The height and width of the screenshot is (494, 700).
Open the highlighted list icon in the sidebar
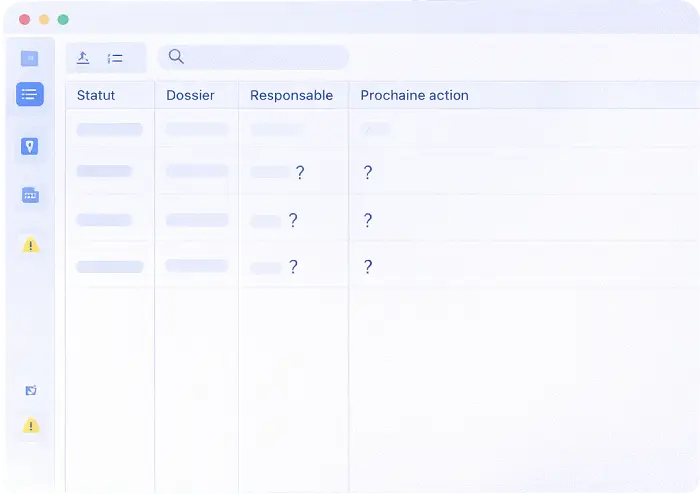click(x=29, y=94)
